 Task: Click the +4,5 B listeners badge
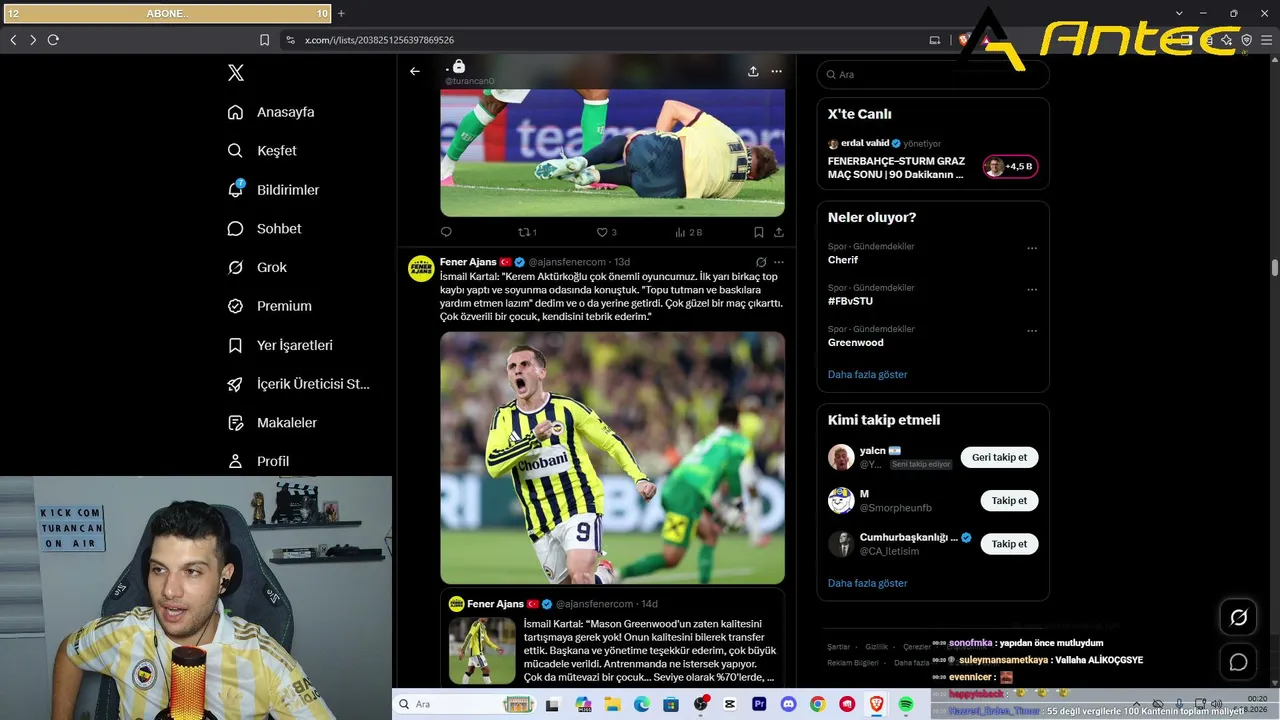(x=1011, y=167)
